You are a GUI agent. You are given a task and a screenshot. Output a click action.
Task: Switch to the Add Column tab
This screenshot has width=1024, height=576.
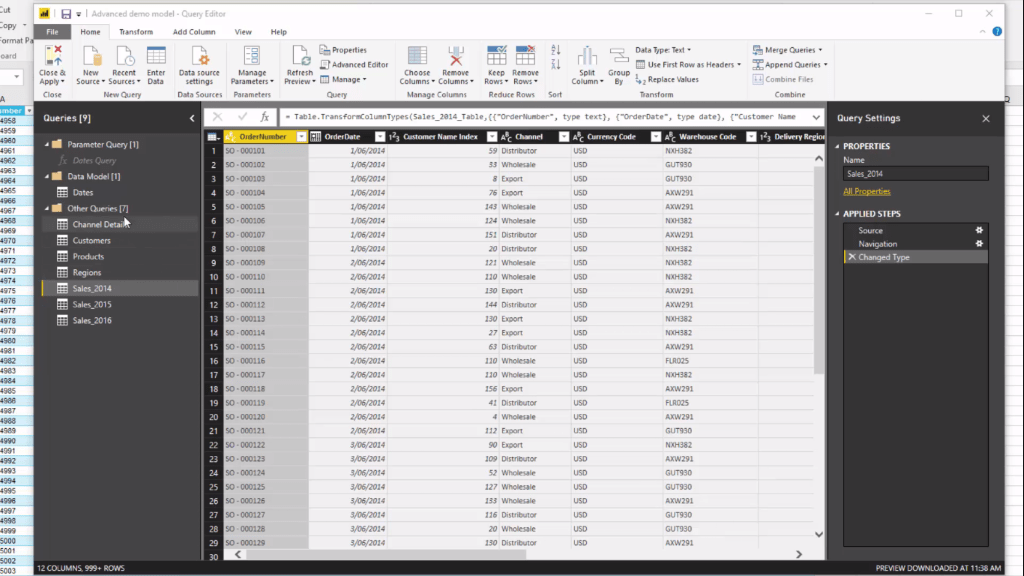tap(194, 31)
